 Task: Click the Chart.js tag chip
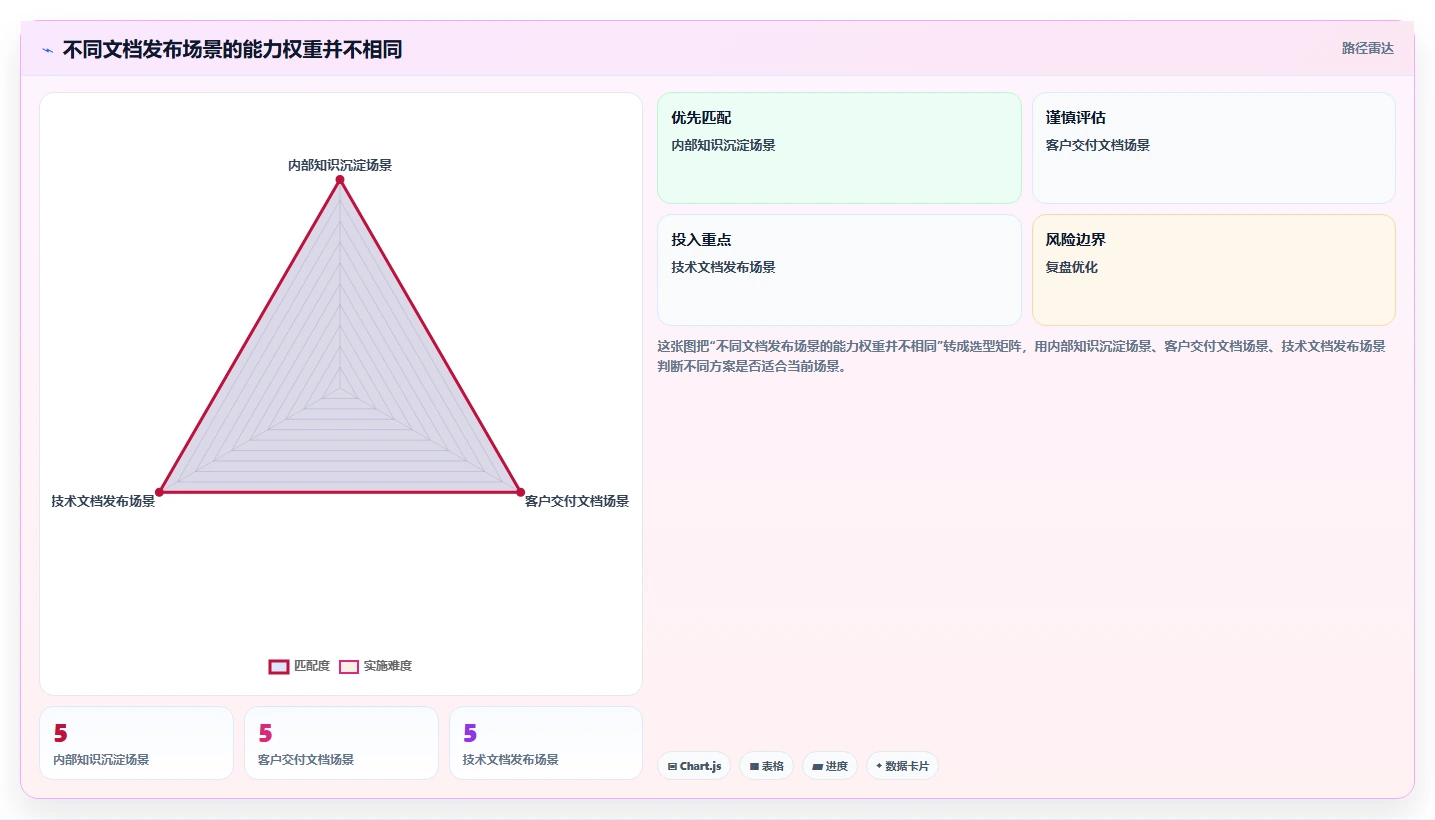click(x=694, y=766)
